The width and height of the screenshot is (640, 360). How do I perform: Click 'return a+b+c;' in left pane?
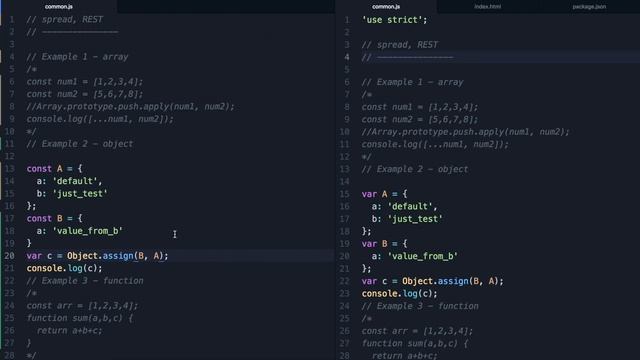tap(69, 331)
